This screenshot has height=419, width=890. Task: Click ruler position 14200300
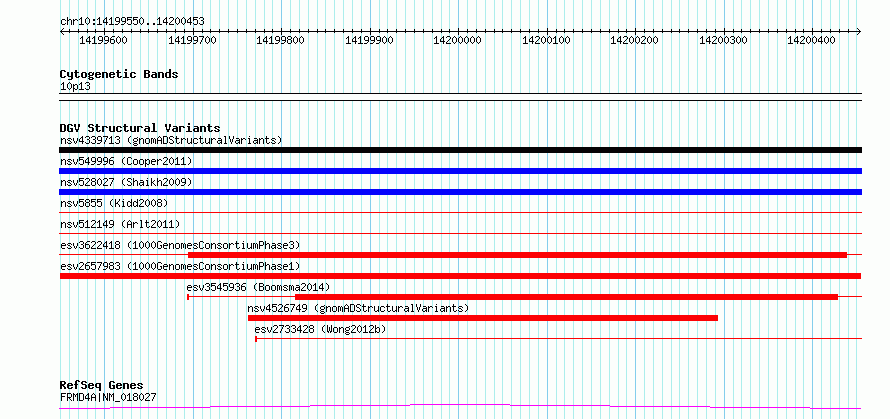(x=723, y=40)
